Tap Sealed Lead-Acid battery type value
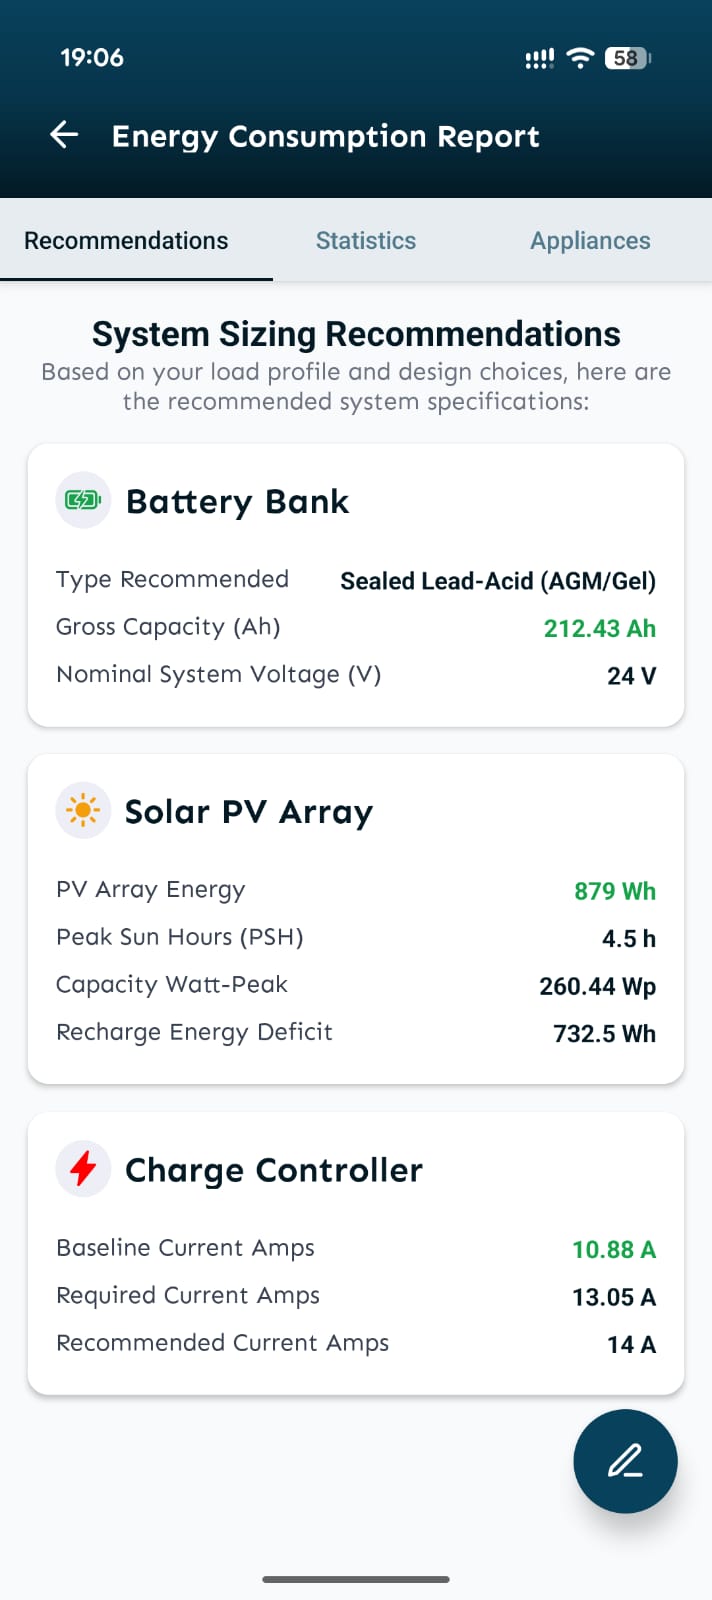The height and width of the screenshot is (1600, 712). click(x=498, y=581)
